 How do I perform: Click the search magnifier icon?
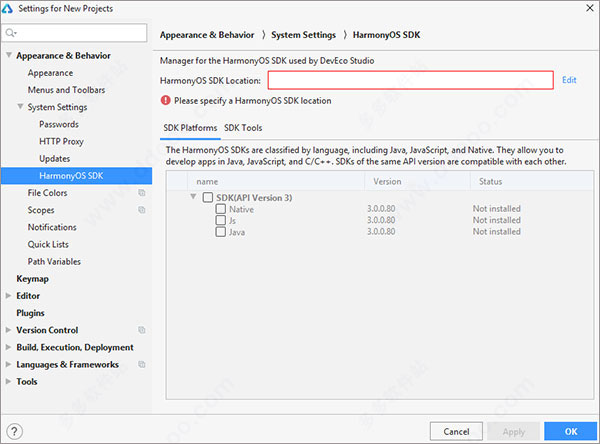click(x=11, y=33)
